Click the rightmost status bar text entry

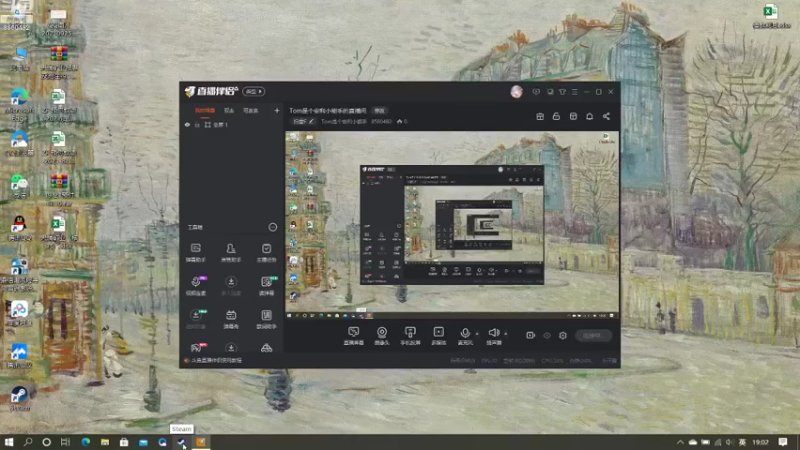point(609,360)
